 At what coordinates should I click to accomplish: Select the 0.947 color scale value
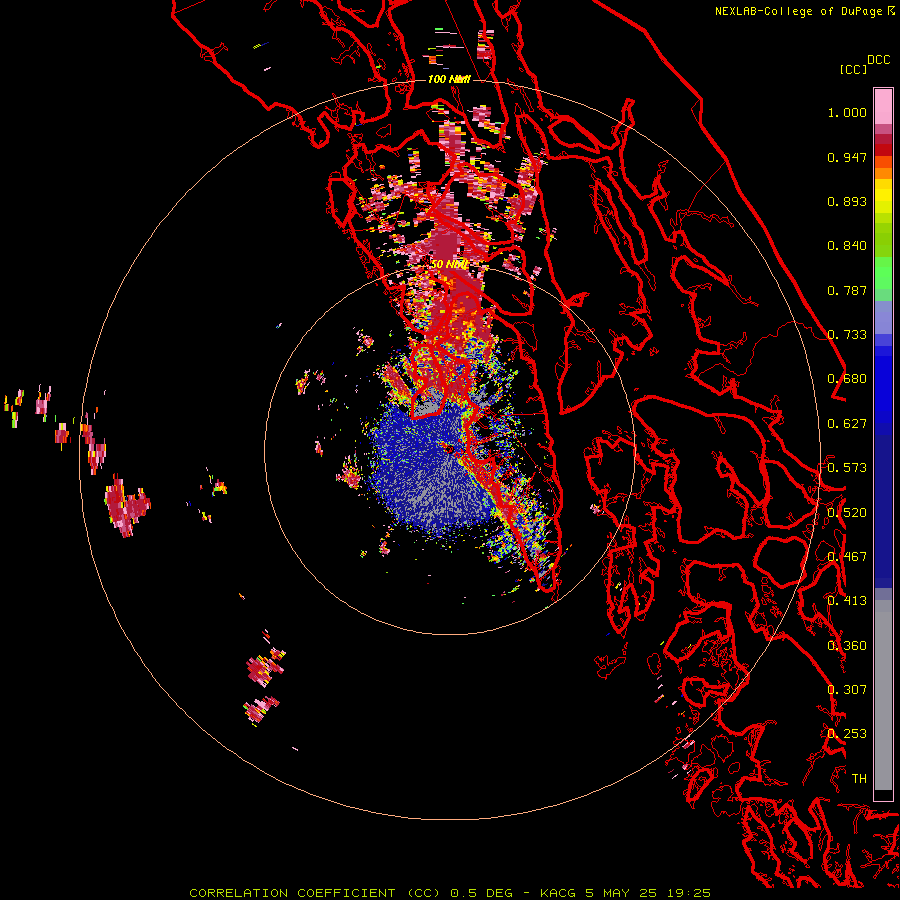(x=847, y=157)
